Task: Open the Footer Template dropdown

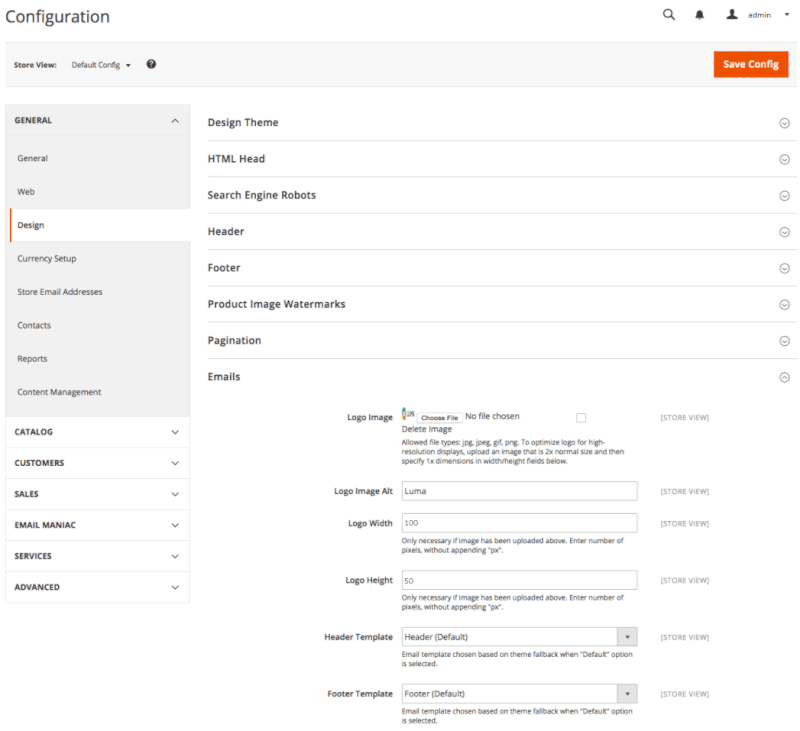Action: [627, 693]
